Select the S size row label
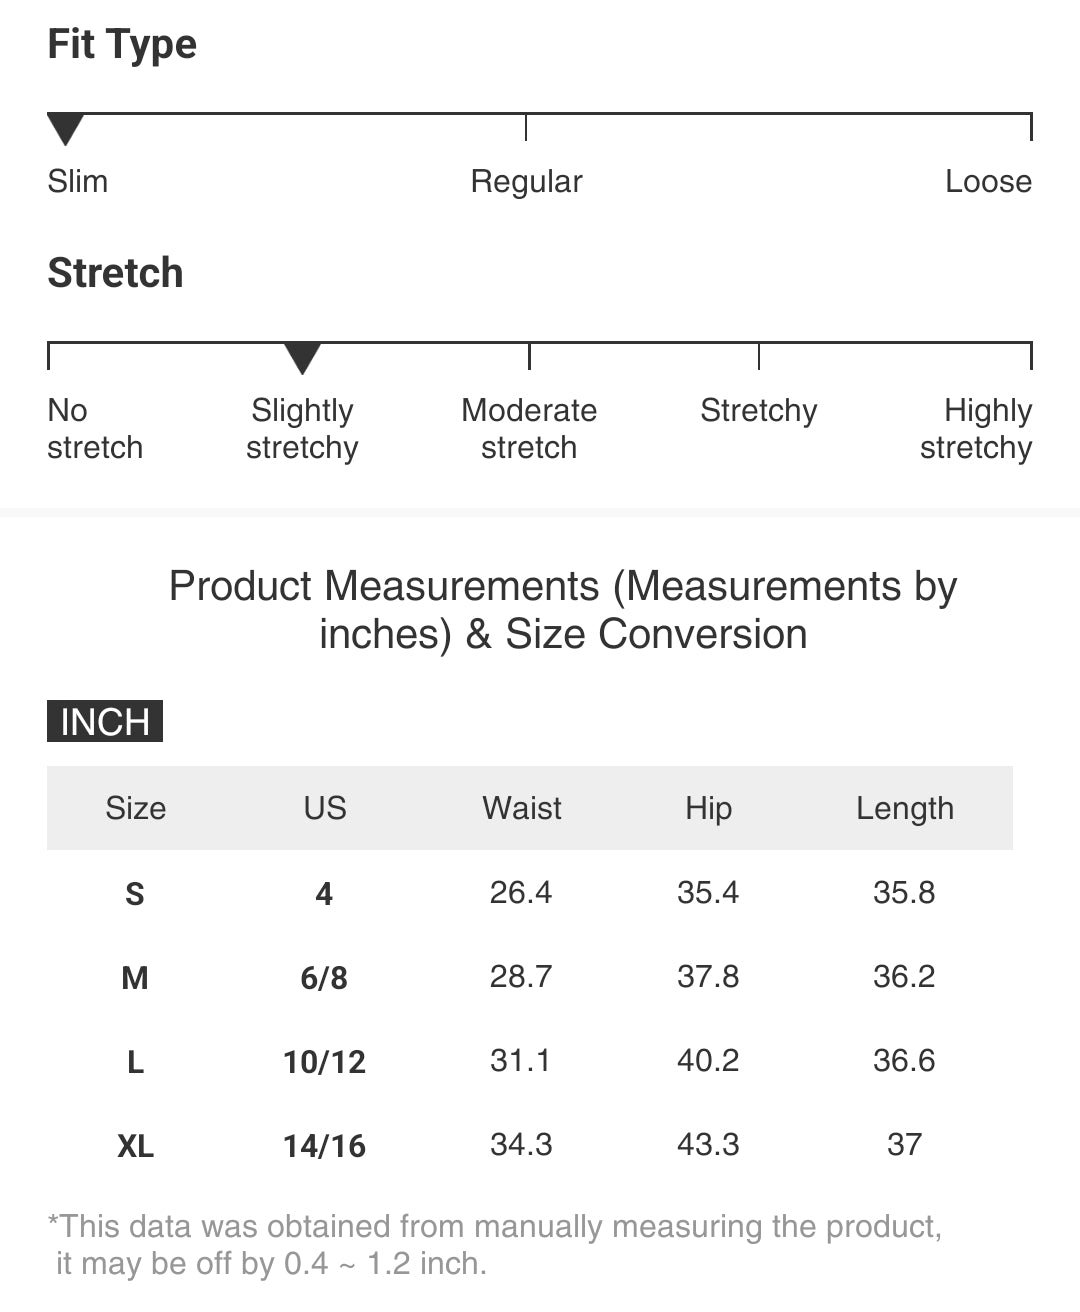This screenshot has height=1312, width=1080. [135, 893]
